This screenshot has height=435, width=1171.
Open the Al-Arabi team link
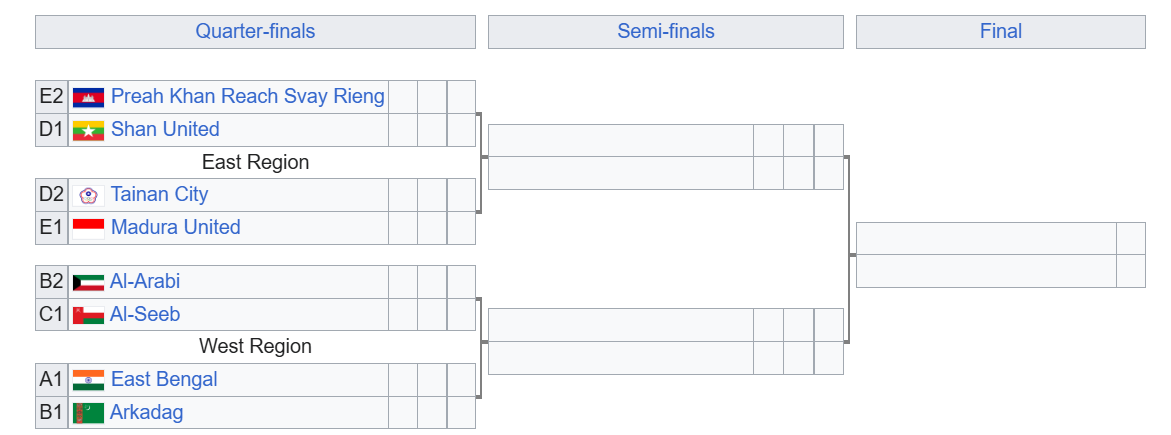145,282
